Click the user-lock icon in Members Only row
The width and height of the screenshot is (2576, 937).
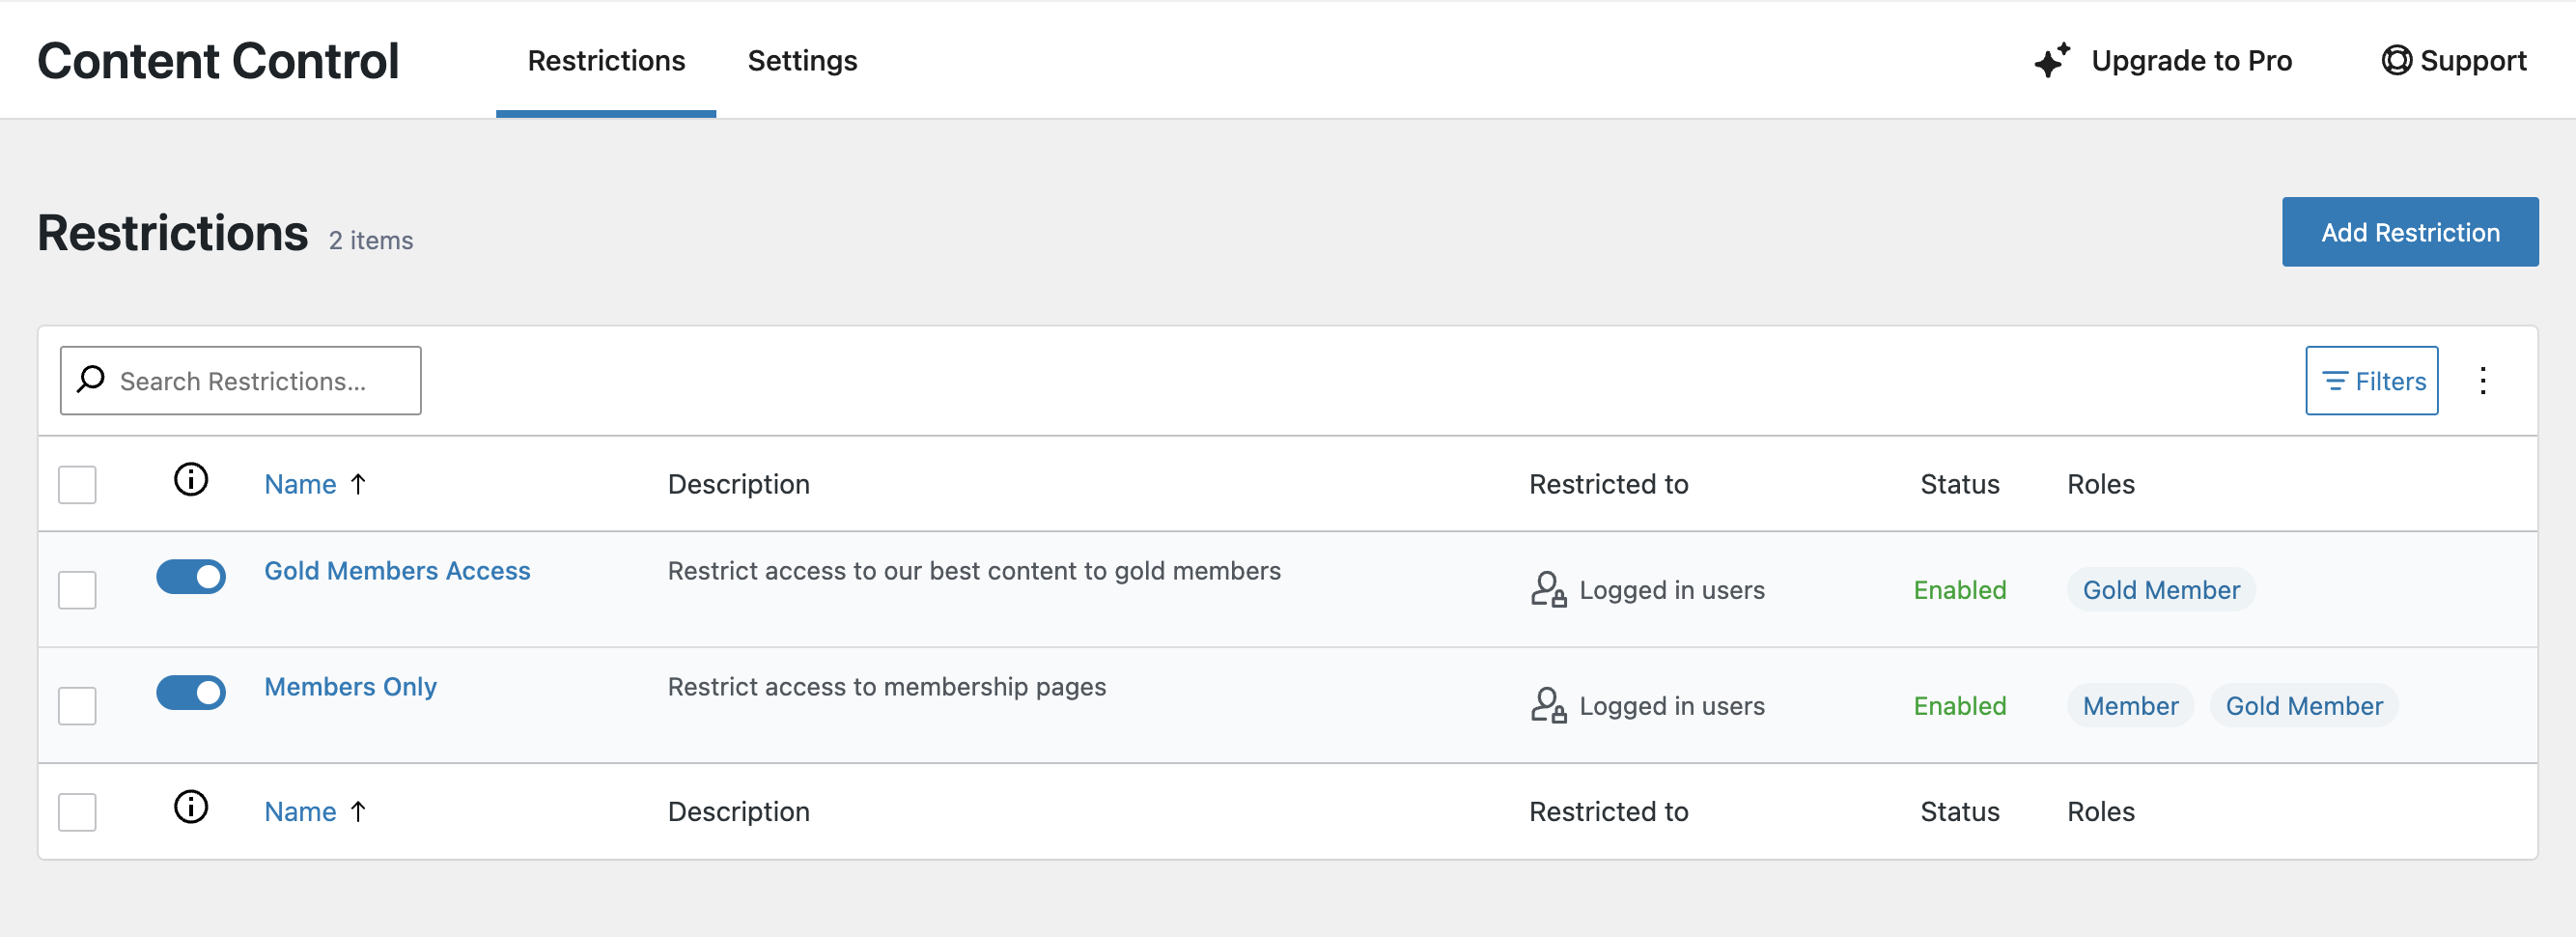1548,705
